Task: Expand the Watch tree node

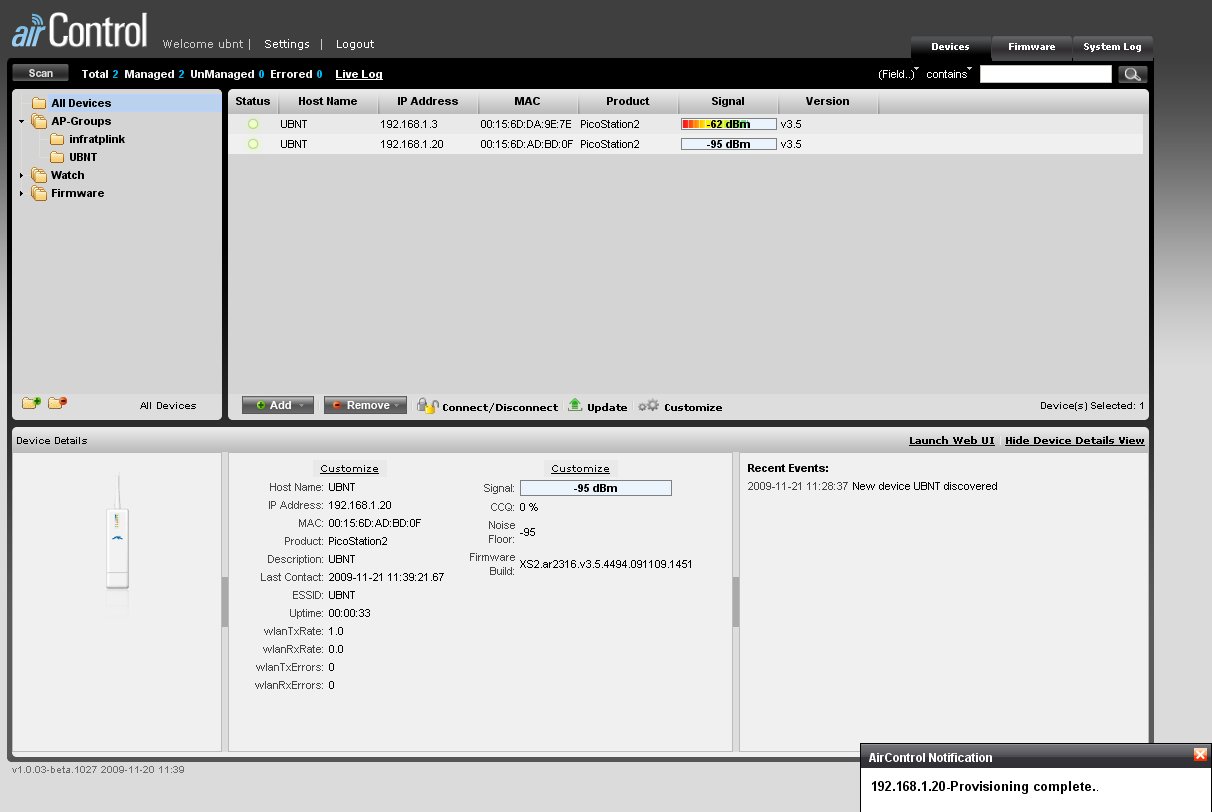Action: tap(22, 176)
